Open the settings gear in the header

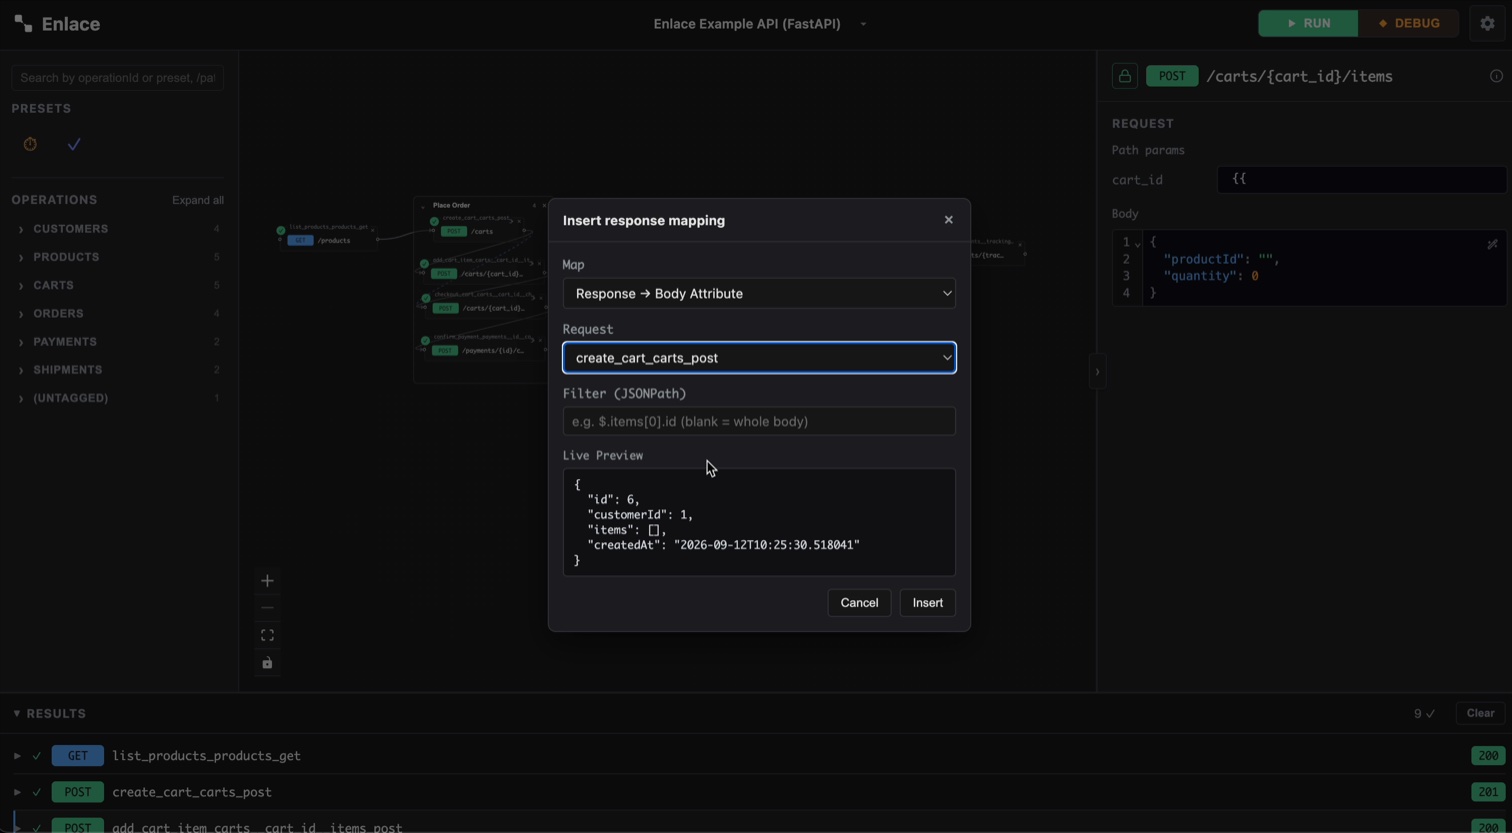click(x=1487, y=23)
